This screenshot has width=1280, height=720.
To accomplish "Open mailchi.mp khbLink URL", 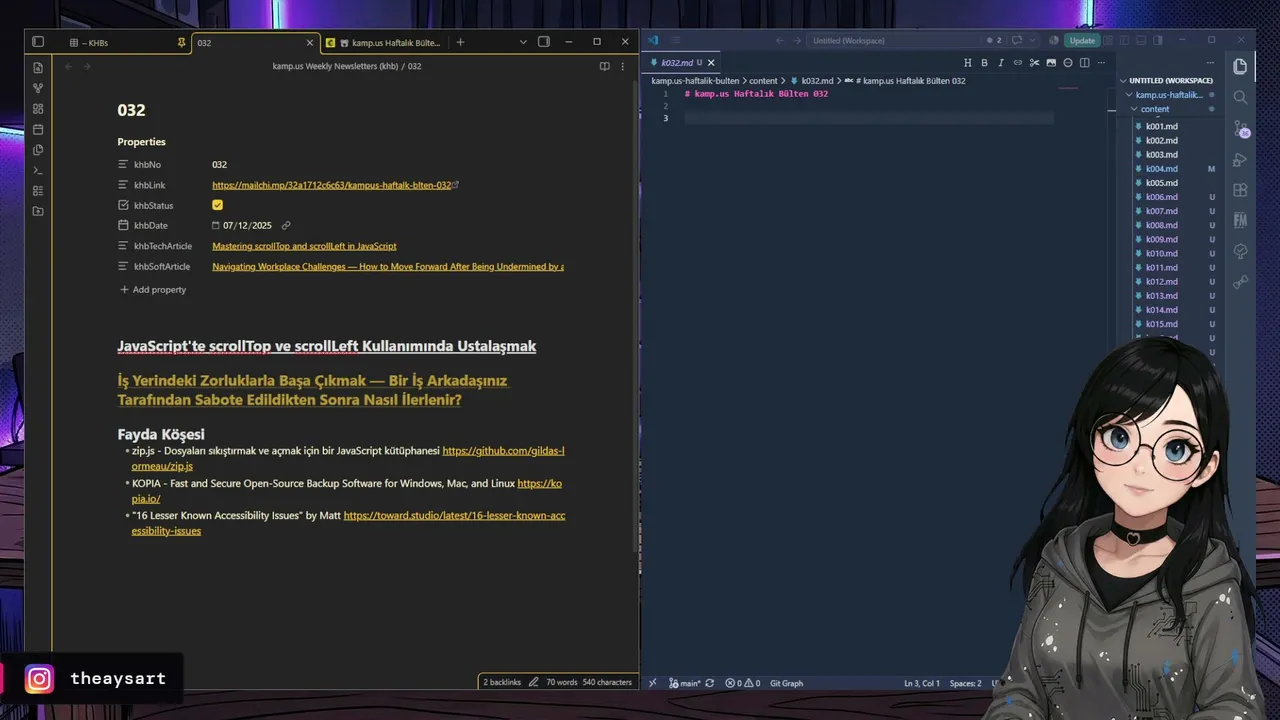I will pos(332,185).
